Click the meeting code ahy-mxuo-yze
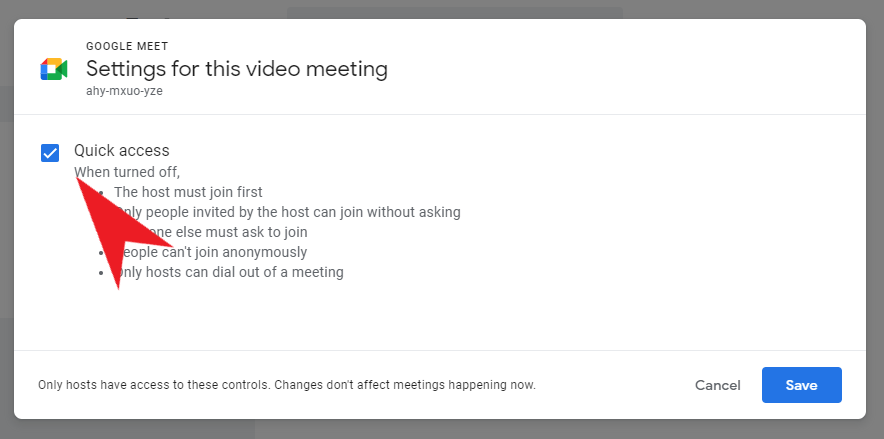This screenshot has width=884, height=439. click(124, 91)
